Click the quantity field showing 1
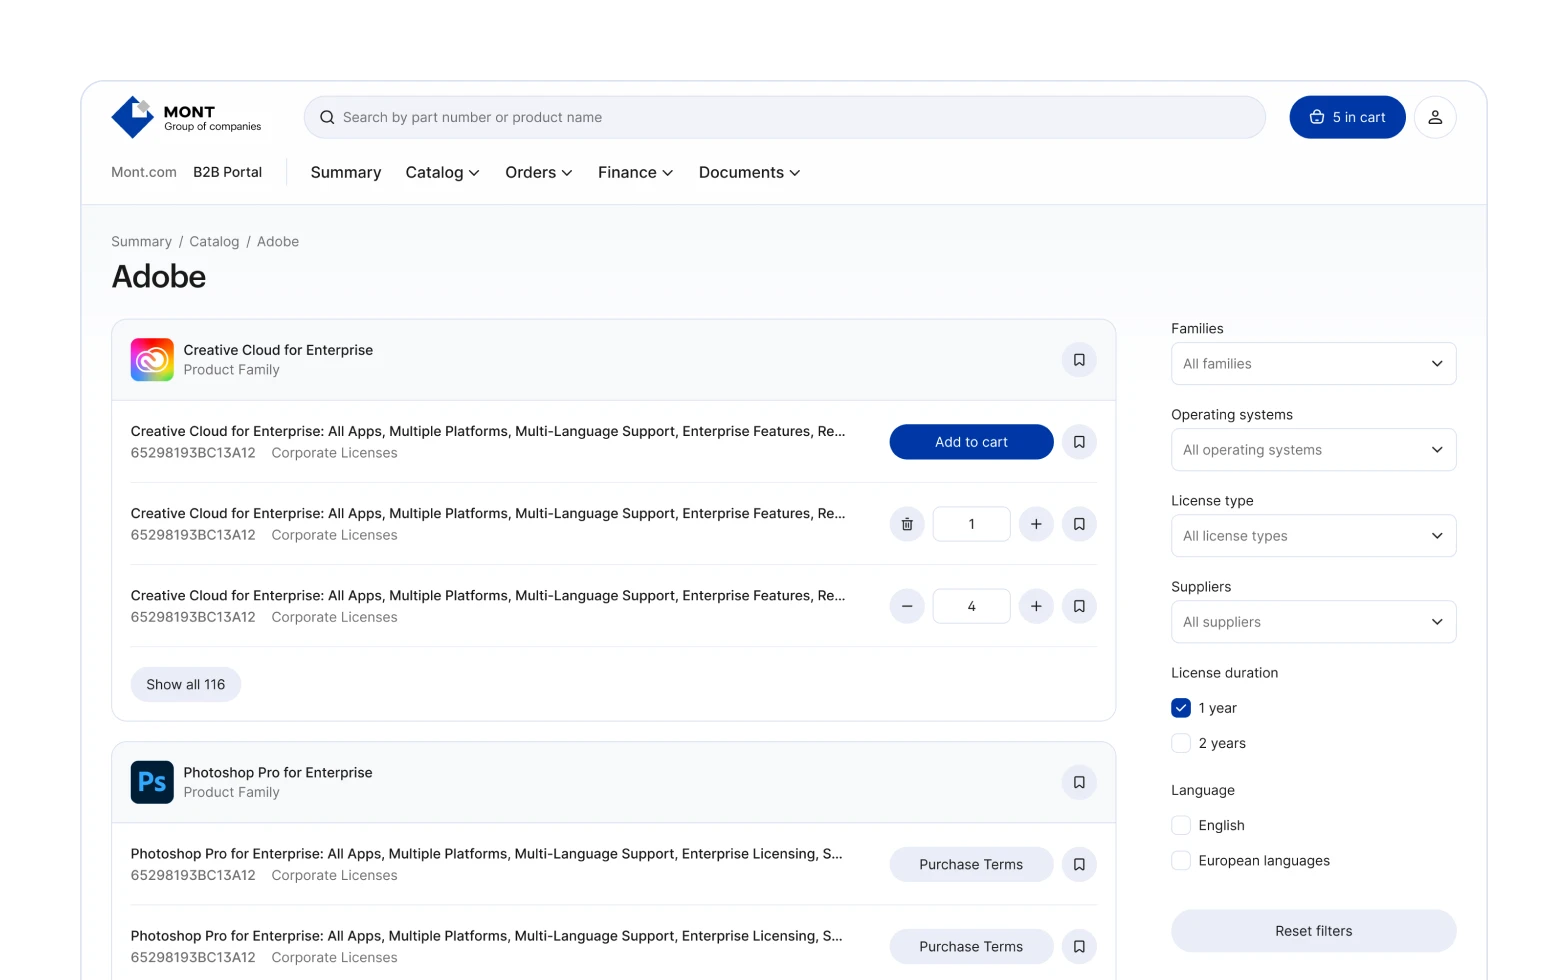Viewport: 1568px width, 980px height. (971, 524)
